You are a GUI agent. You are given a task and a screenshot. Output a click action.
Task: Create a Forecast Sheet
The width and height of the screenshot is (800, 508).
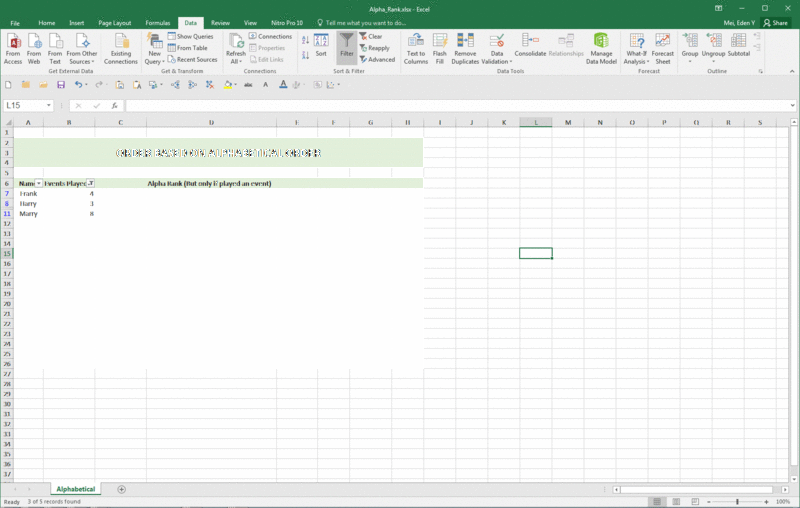(663, 49)
